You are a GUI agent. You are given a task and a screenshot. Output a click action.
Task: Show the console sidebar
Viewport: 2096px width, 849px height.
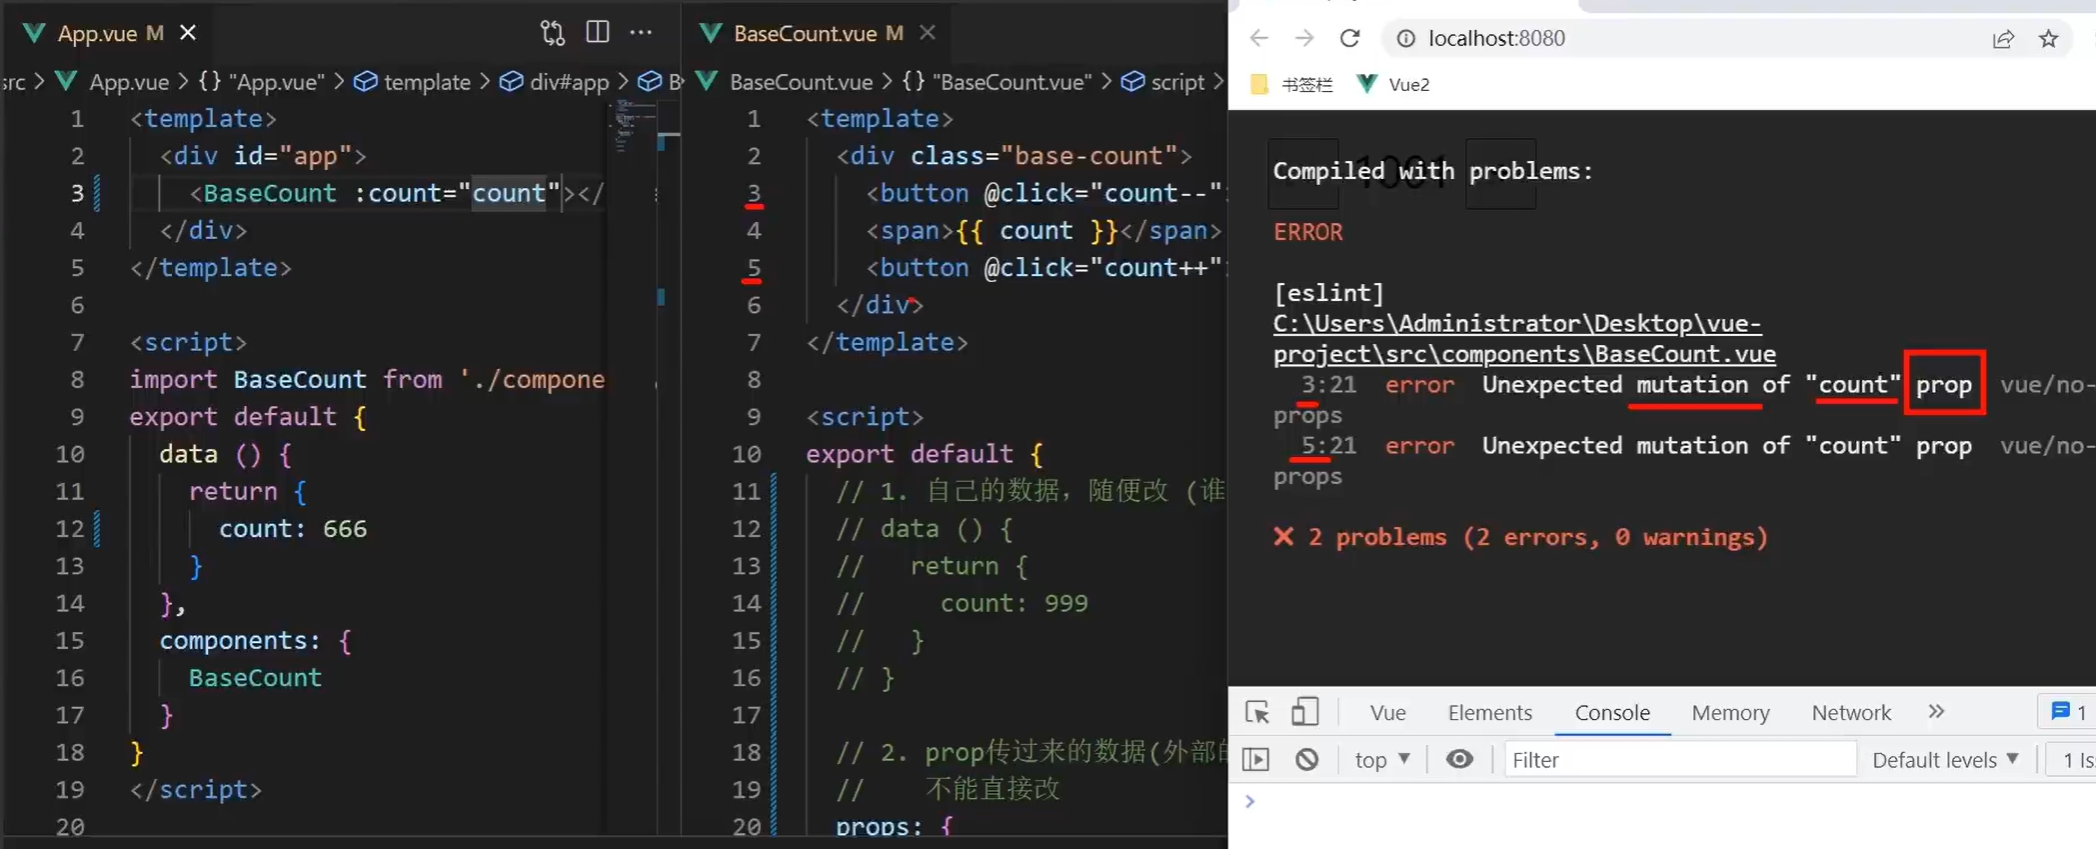click(1256, 760)
